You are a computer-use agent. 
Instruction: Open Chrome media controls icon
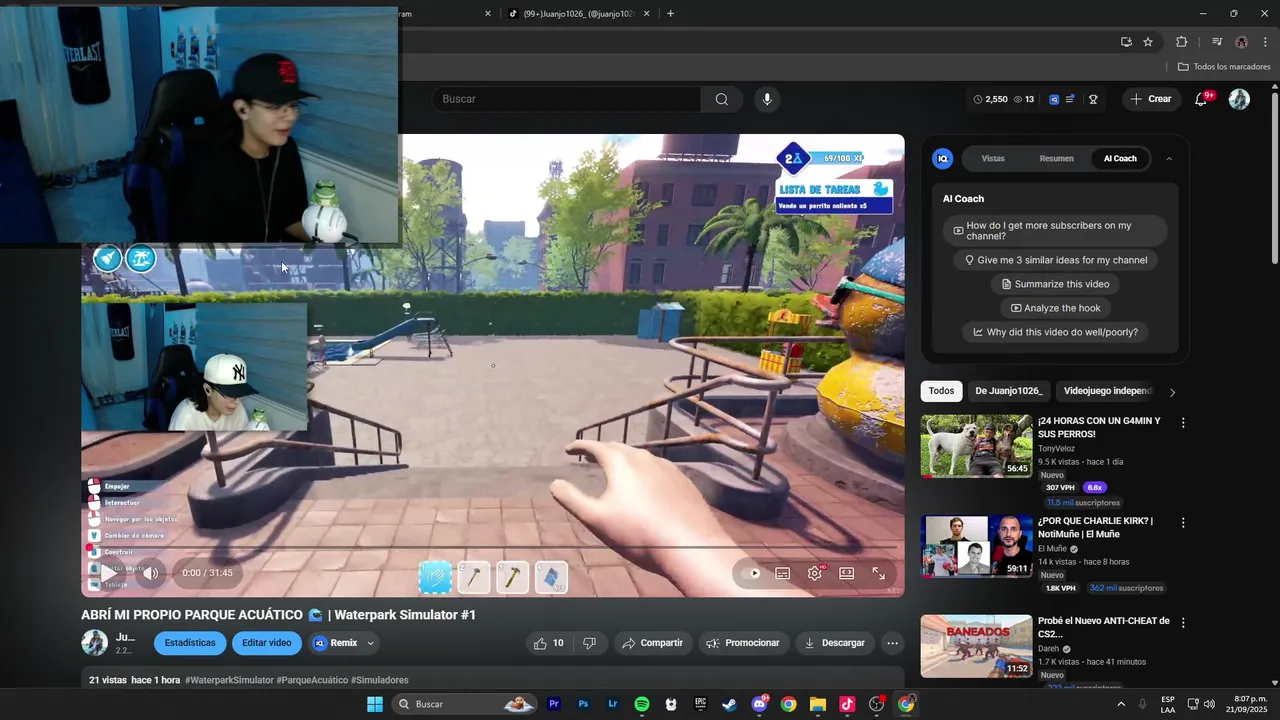coord(1217,42)
